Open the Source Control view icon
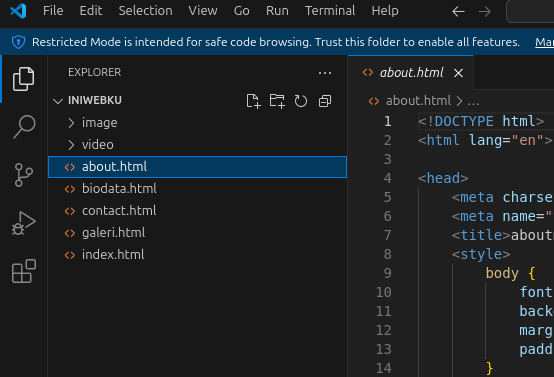Image resolution: width=554 pixels, height=377 pixels. point(24,175)
